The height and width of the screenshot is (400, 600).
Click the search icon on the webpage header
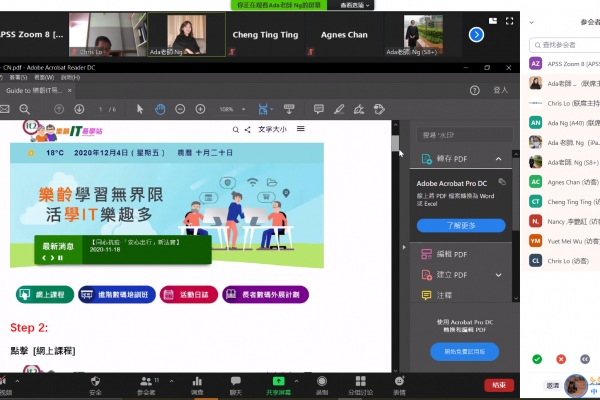[x=236, y=130]
